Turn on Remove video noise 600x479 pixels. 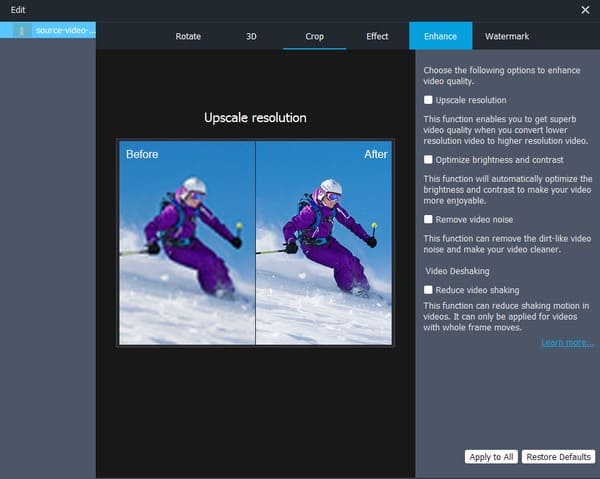tap(429, 218)
